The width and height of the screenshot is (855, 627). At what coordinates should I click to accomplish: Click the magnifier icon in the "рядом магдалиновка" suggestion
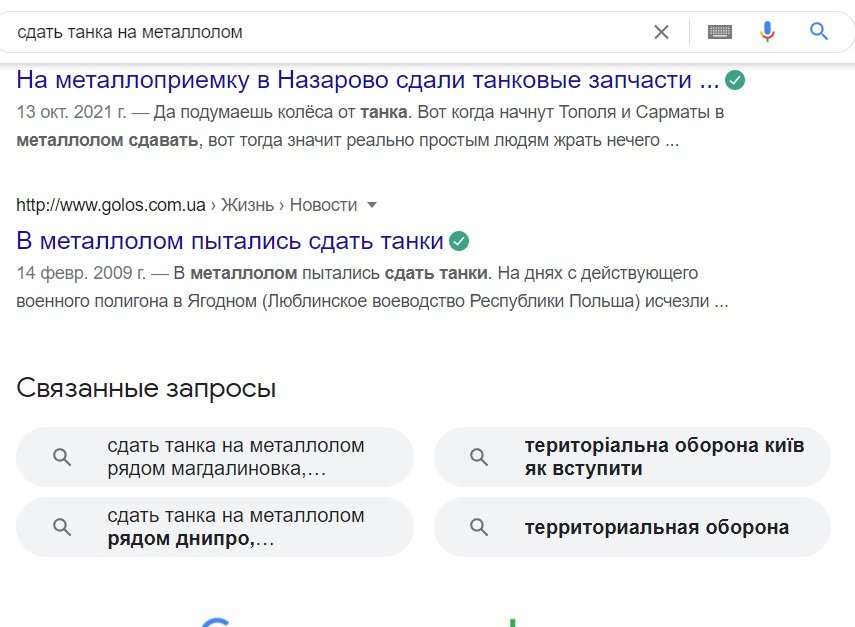tap(62, 457)
